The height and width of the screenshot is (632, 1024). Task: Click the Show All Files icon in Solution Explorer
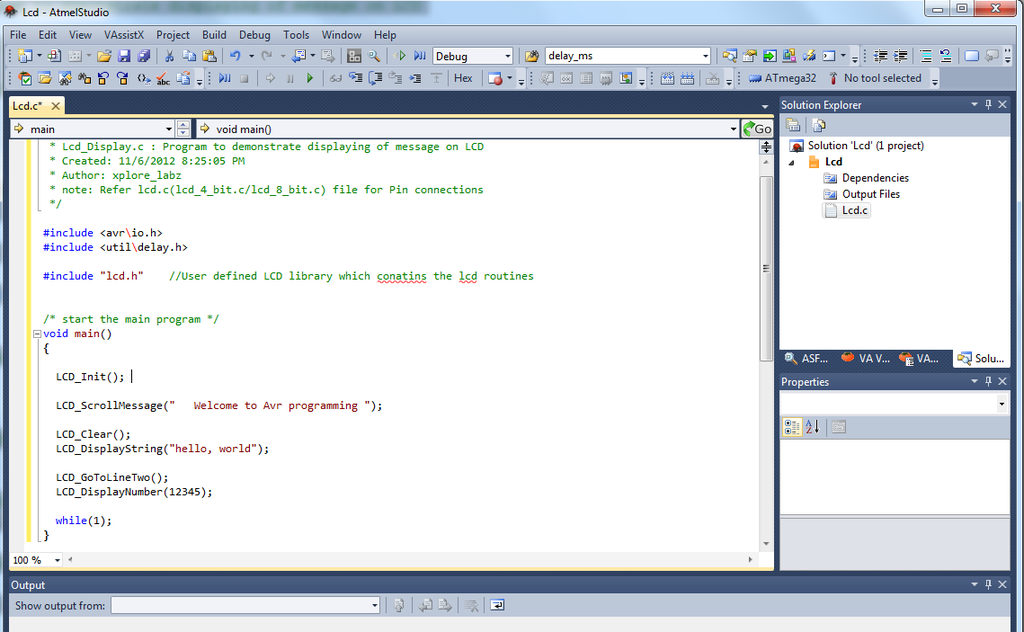coord(818,125)
